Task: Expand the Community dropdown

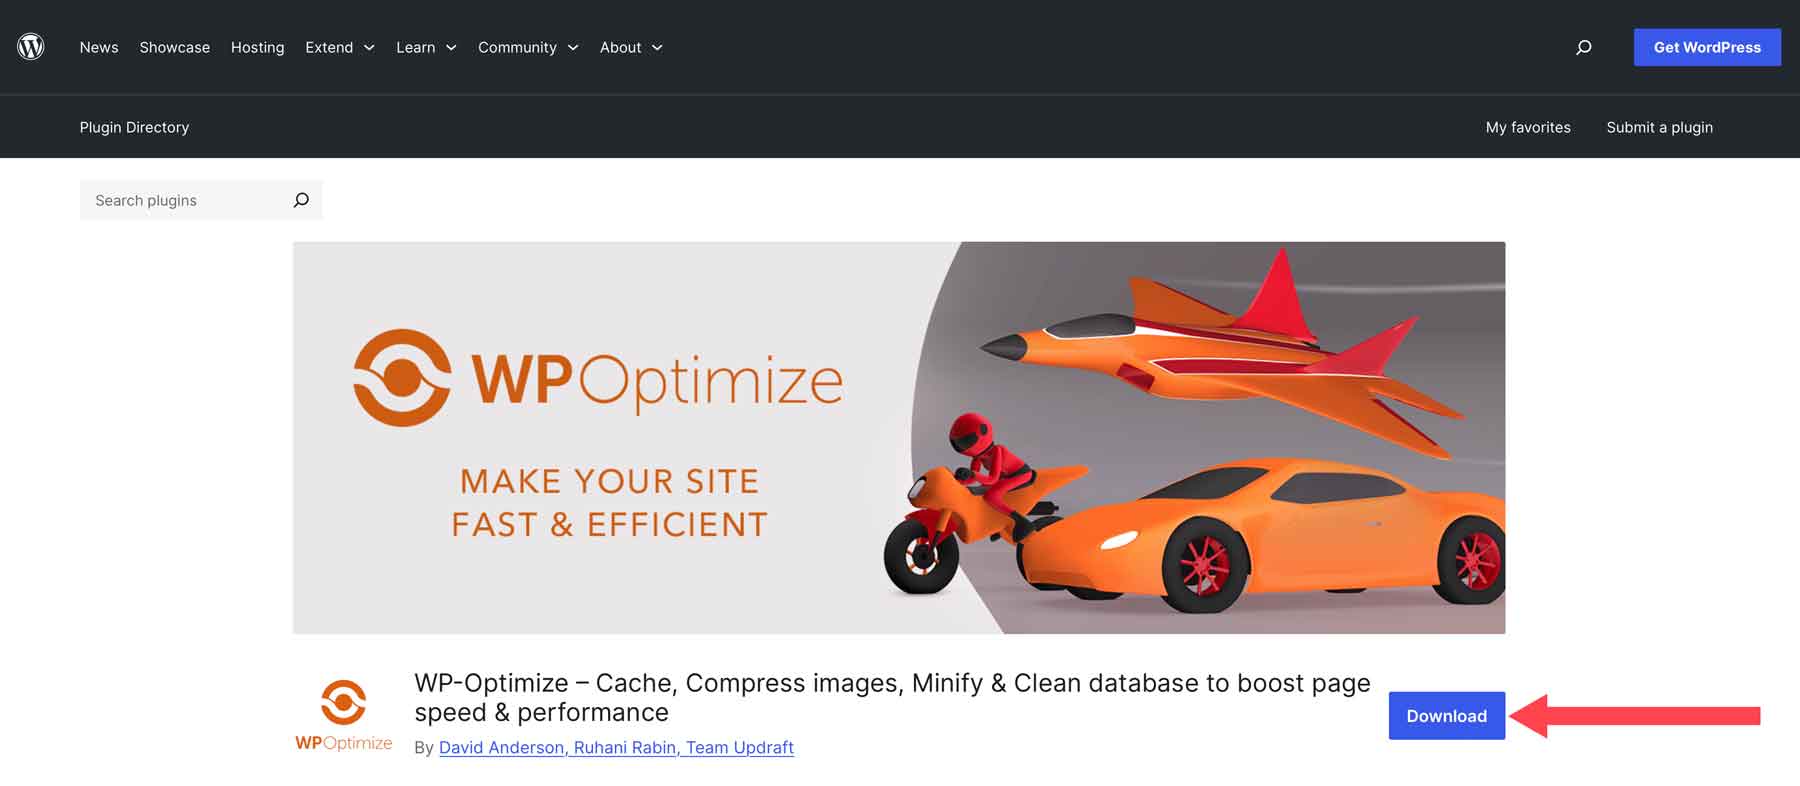Action: [x=527, y=47]
